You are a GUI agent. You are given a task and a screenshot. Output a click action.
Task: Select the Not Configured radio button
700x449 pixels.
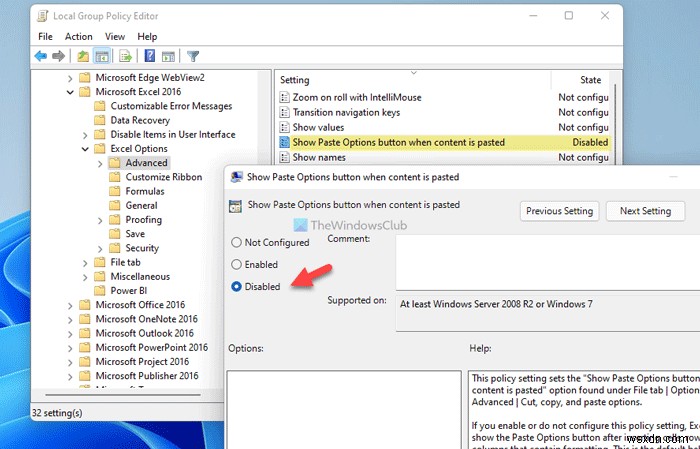[x=236, y=242]
